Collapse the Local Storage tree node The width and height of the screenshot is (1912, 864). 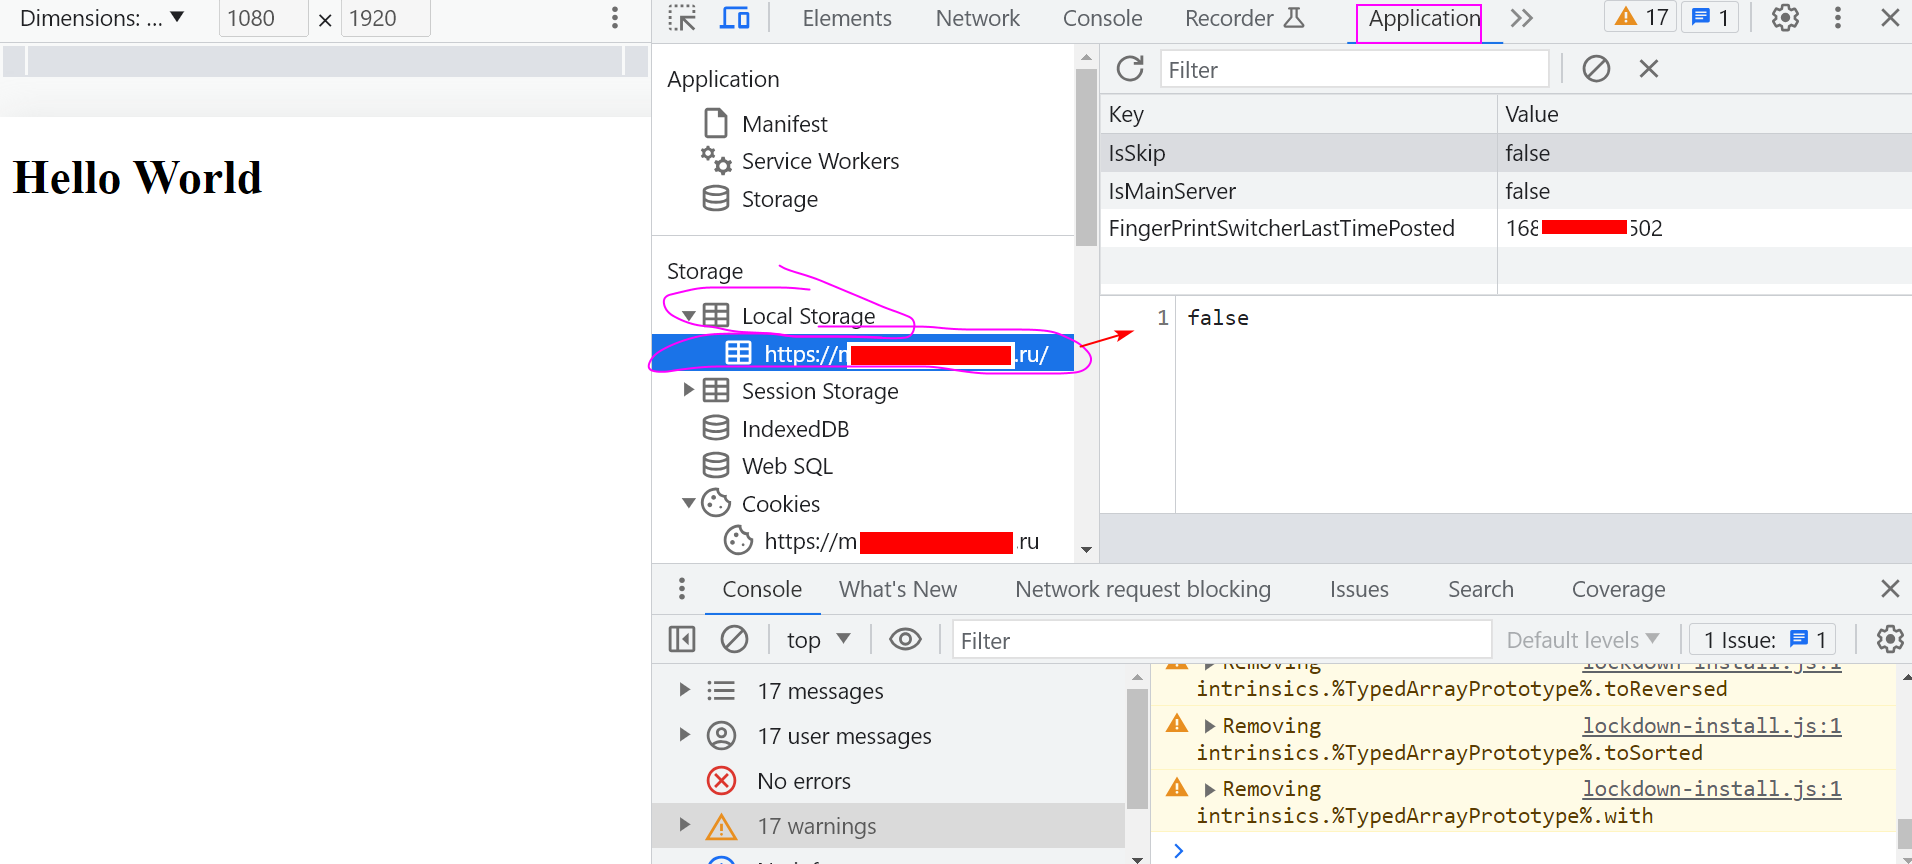click(688, 316)
